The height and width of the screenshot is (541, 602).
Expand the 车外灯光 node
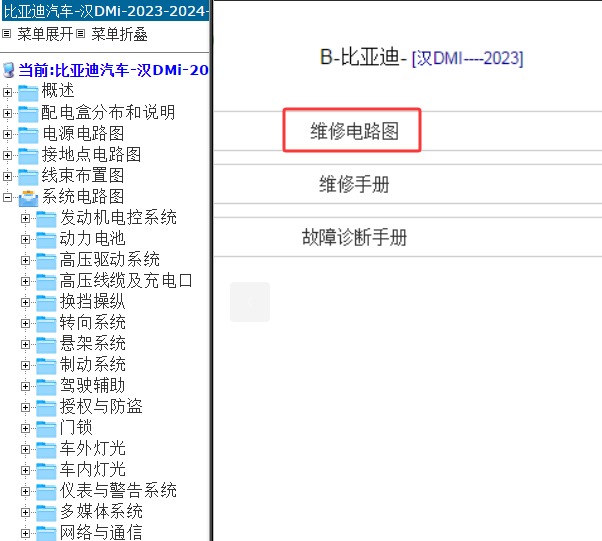pos(25,450)
